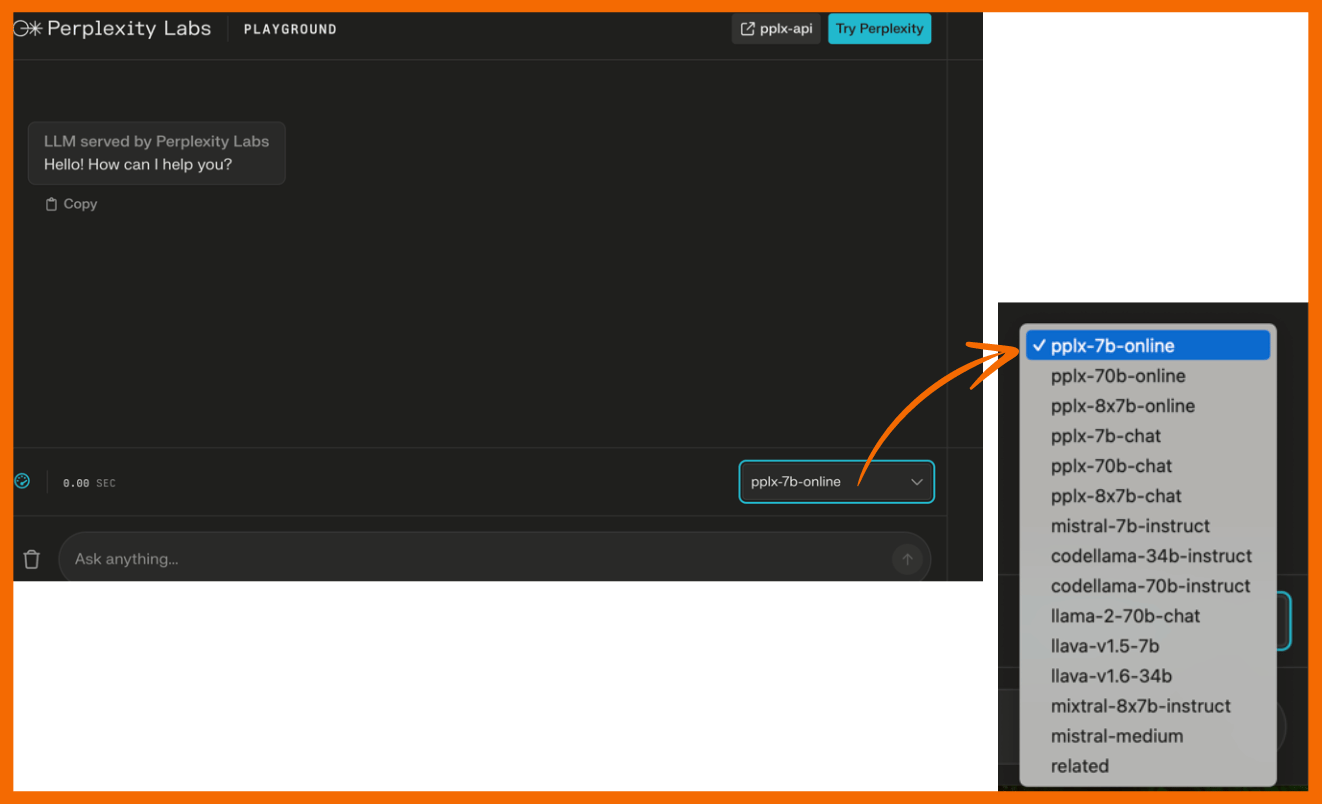Click the Try Perplexity button
1322x804 pixels.
tap(879, 29)
